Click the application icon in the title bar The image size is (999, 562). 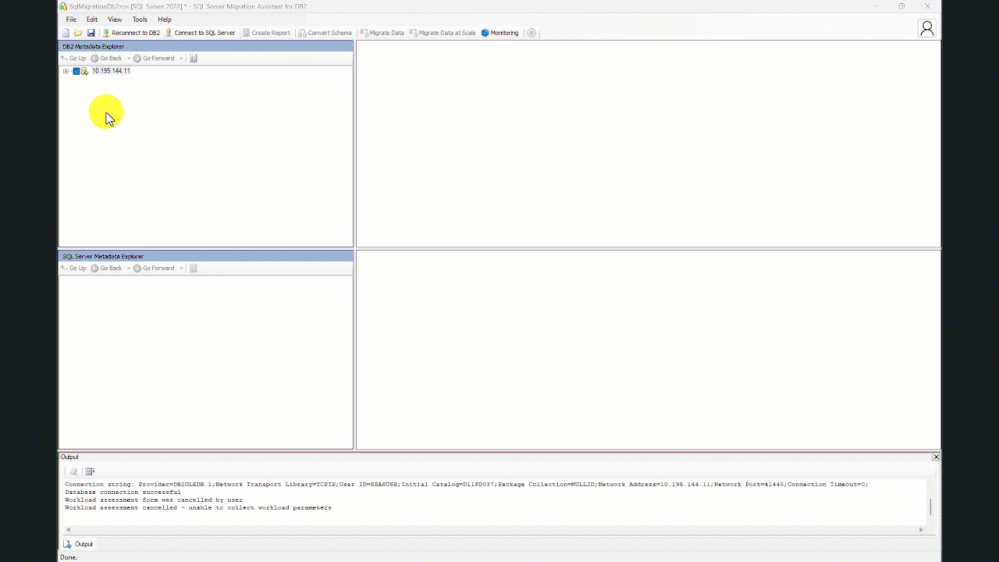click(63, 6)
